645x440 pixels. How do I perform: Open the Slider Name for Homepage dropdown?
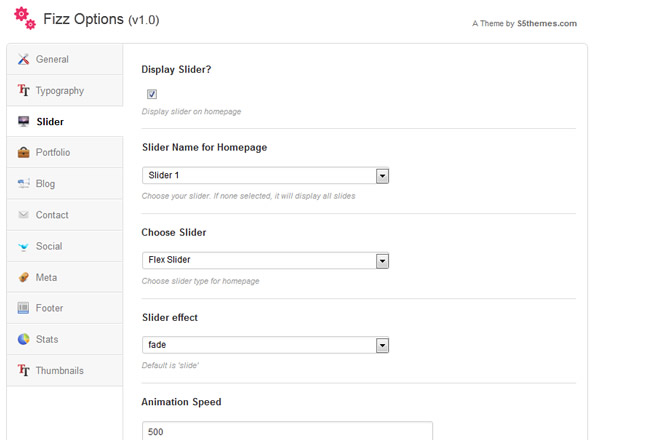pyautogui.click(x=265, y=176)
